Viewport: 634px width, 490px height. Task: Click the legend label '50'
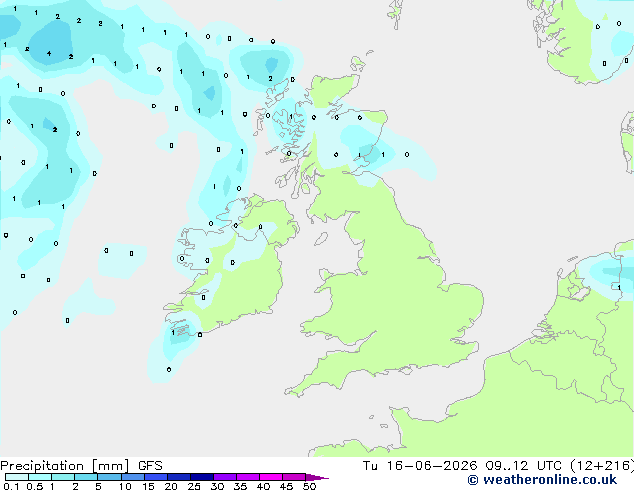tap(309, 486)
